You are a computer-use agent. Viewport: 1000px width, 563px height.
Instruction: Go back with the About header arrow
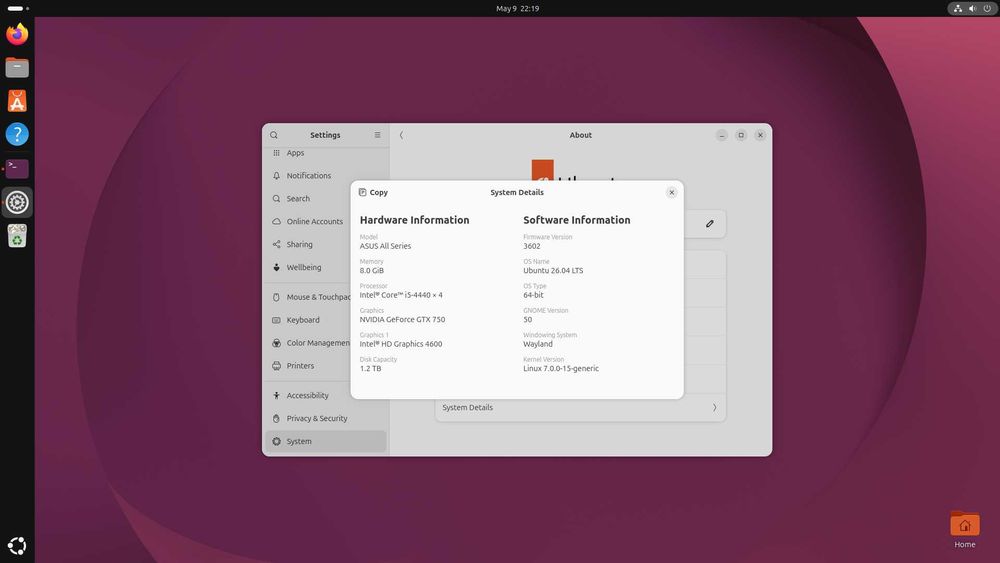tap(401, 135)
